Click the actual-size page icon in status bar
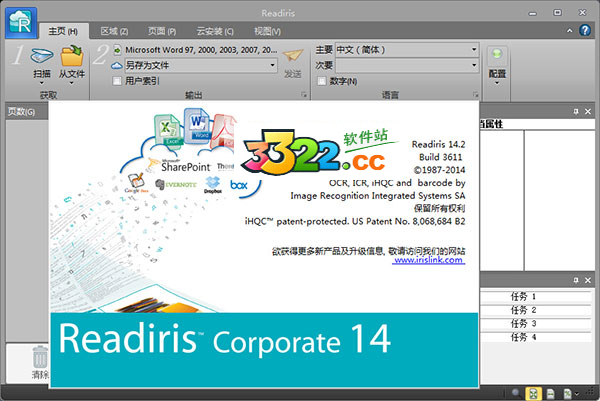600x401 pixels. 567,393
